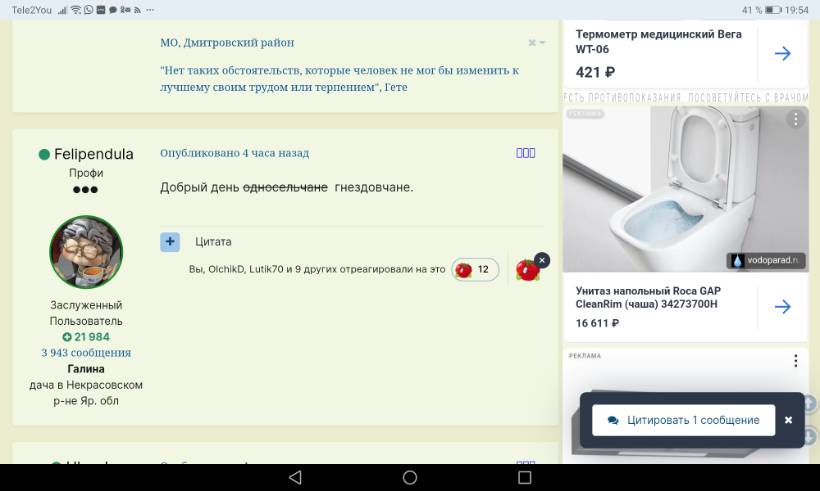Dismiss the multi-quote popup with the X
The image size is (820, 491).
coord(788,420)
